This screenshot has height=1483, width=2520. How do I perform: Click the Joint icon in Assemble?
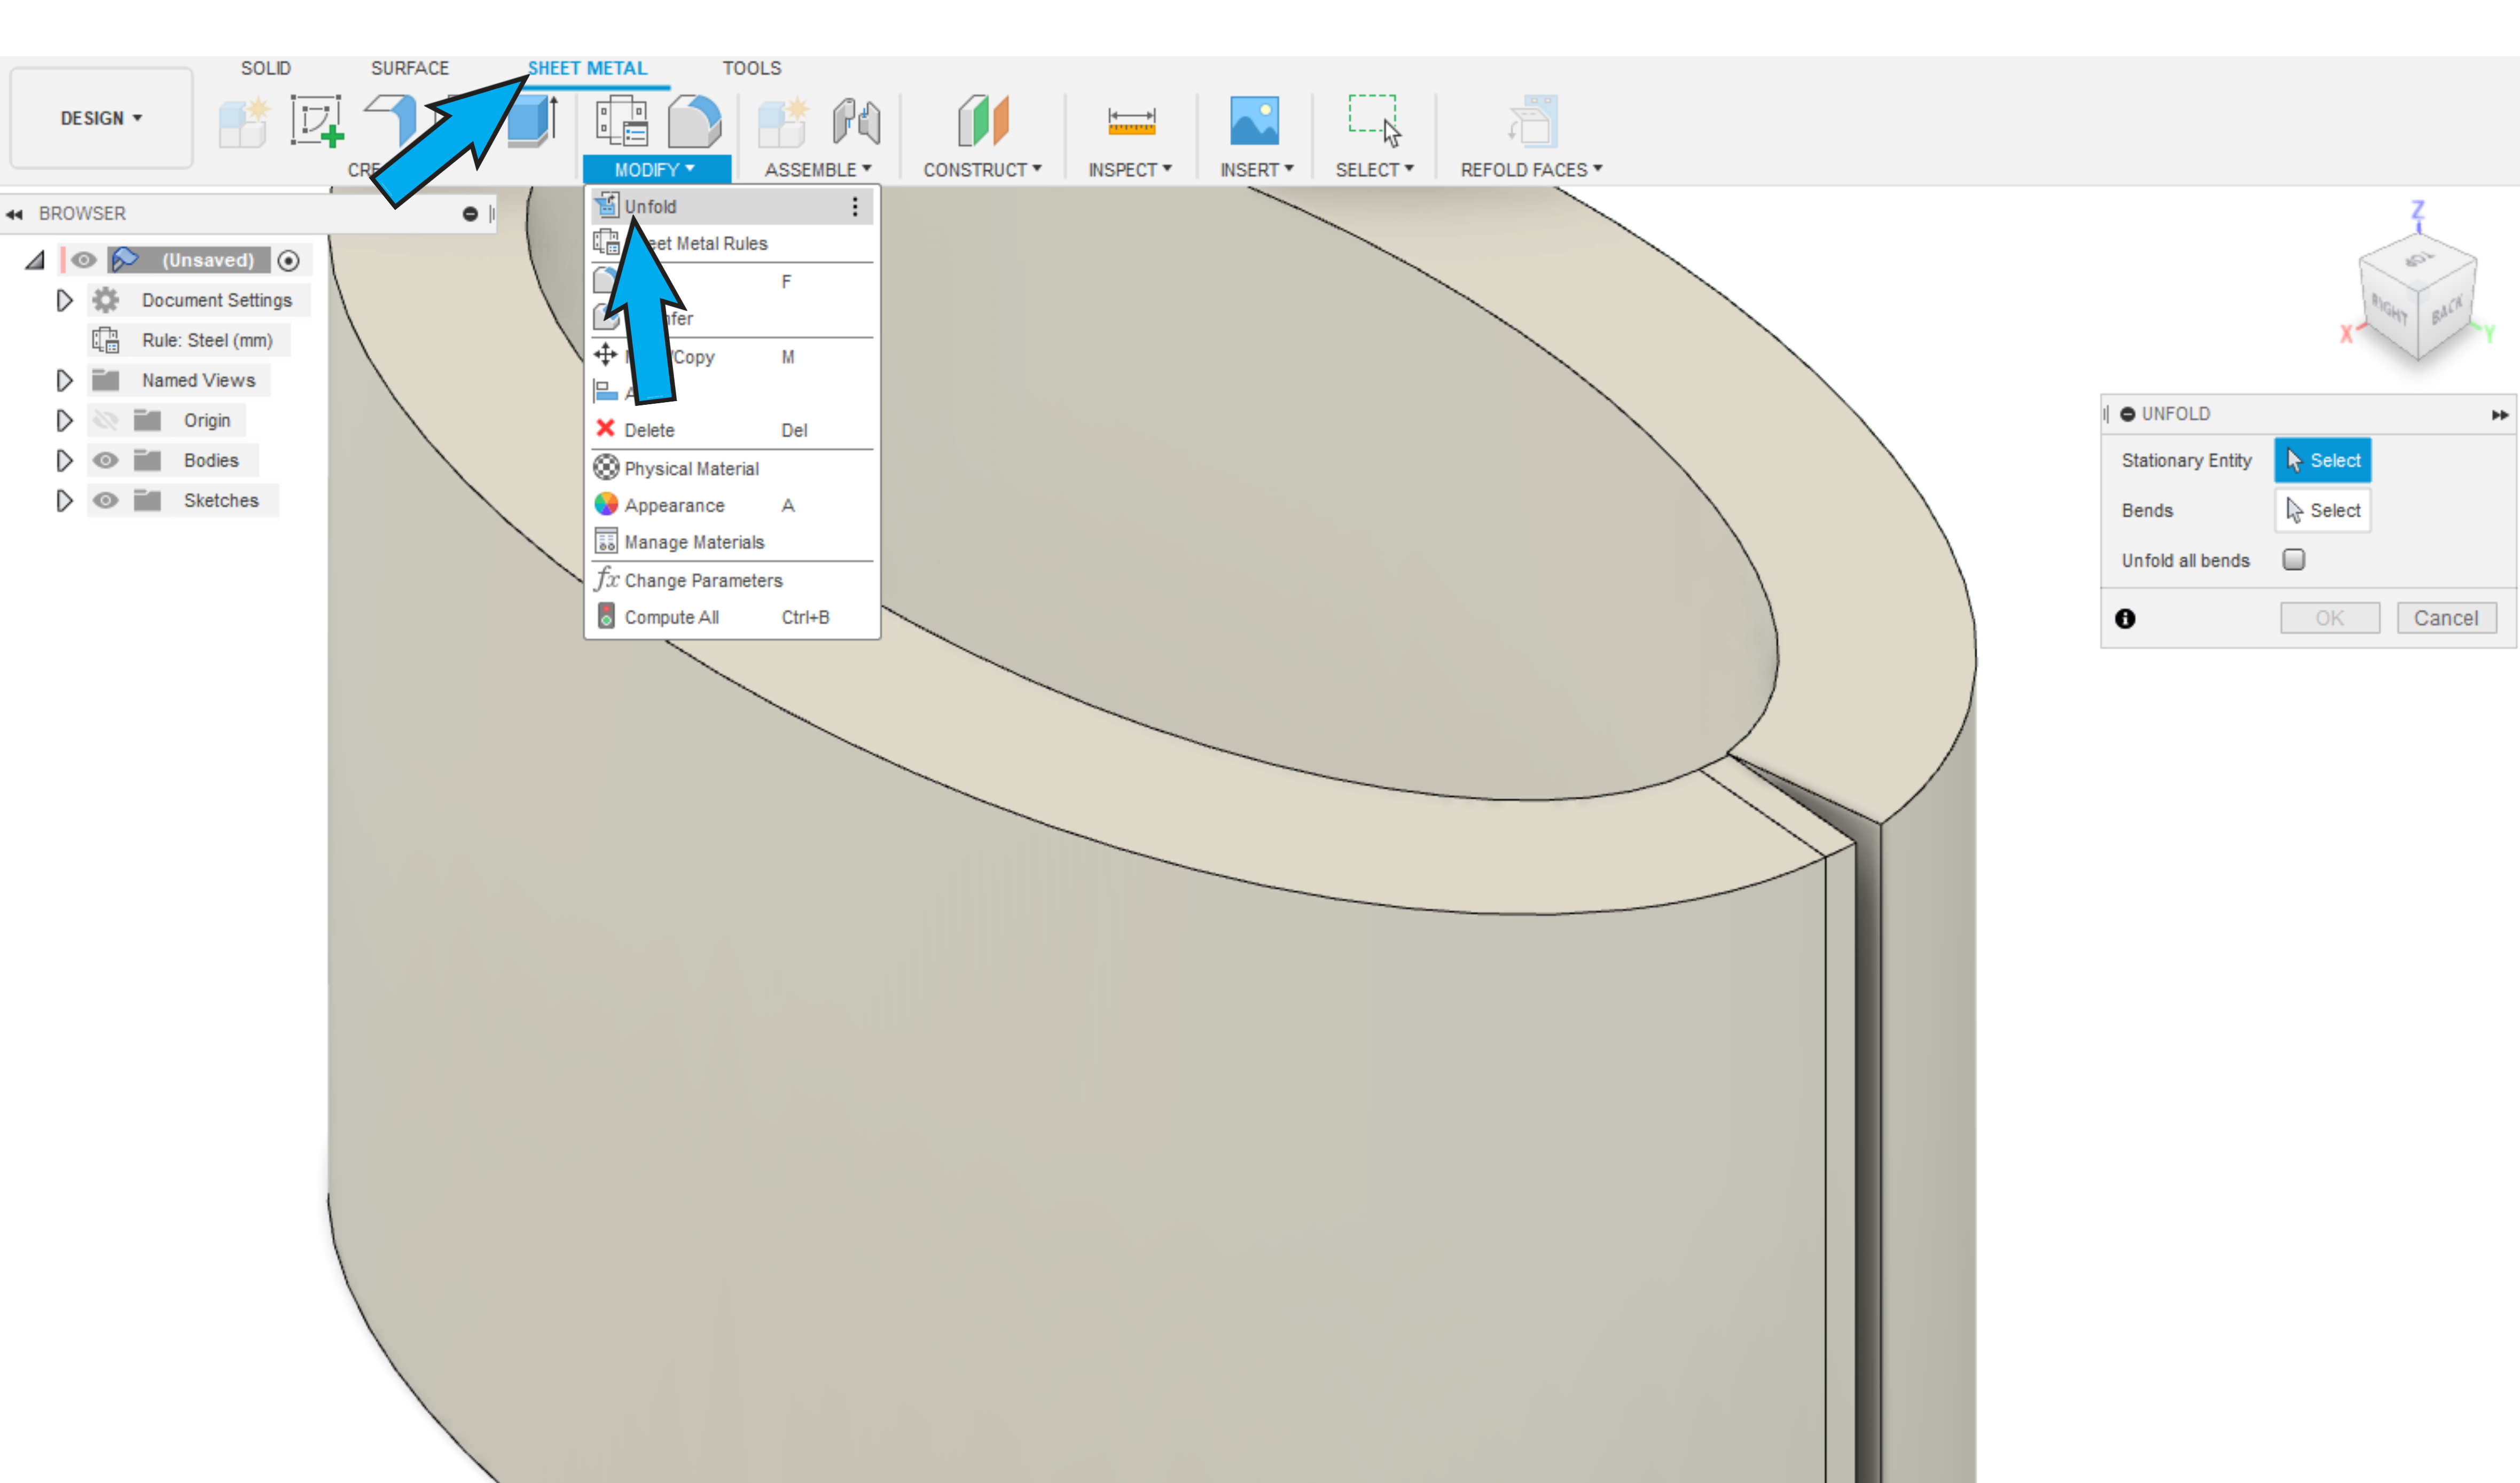pos(856,122)
